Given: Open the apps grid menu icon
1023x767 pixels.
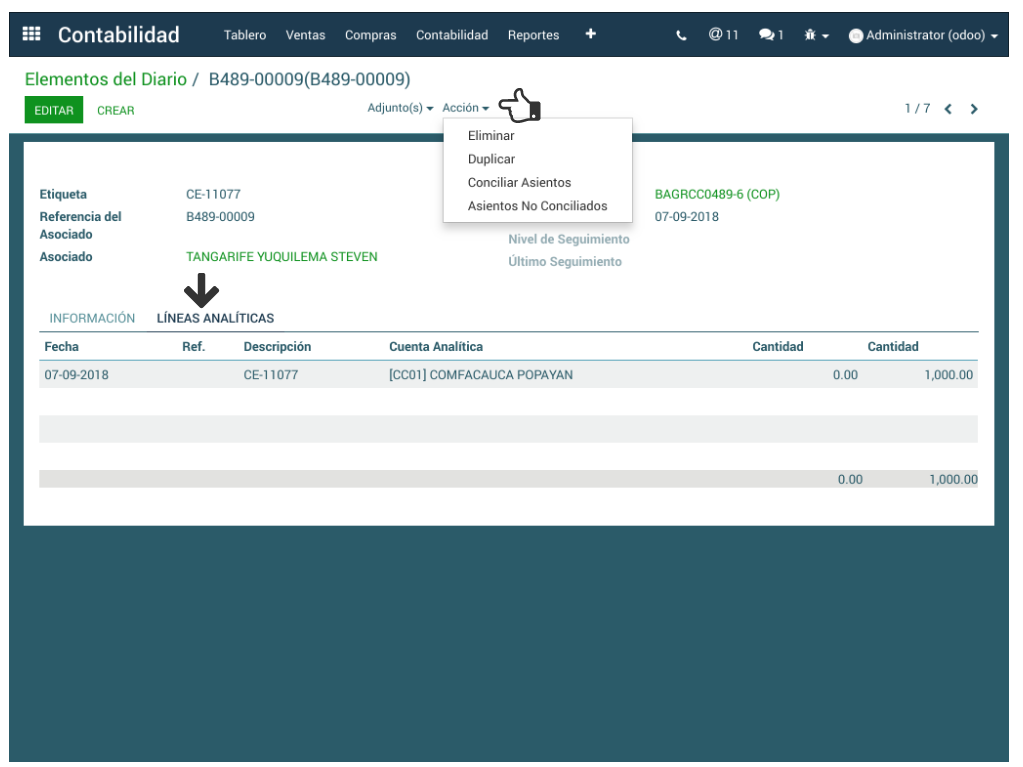Looking at the screenshot, I should (31, 34).
